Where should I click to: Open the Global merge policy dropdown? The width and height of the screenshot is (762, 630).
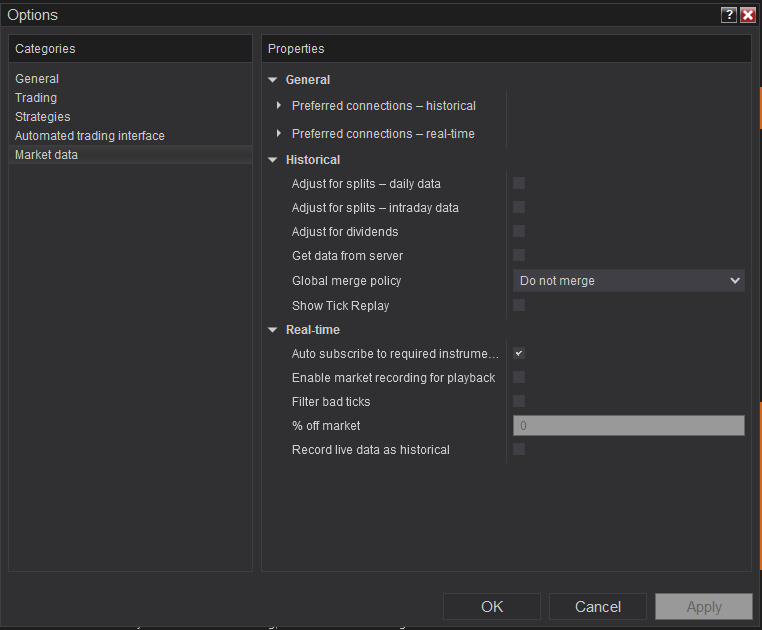tap(629, 281)
